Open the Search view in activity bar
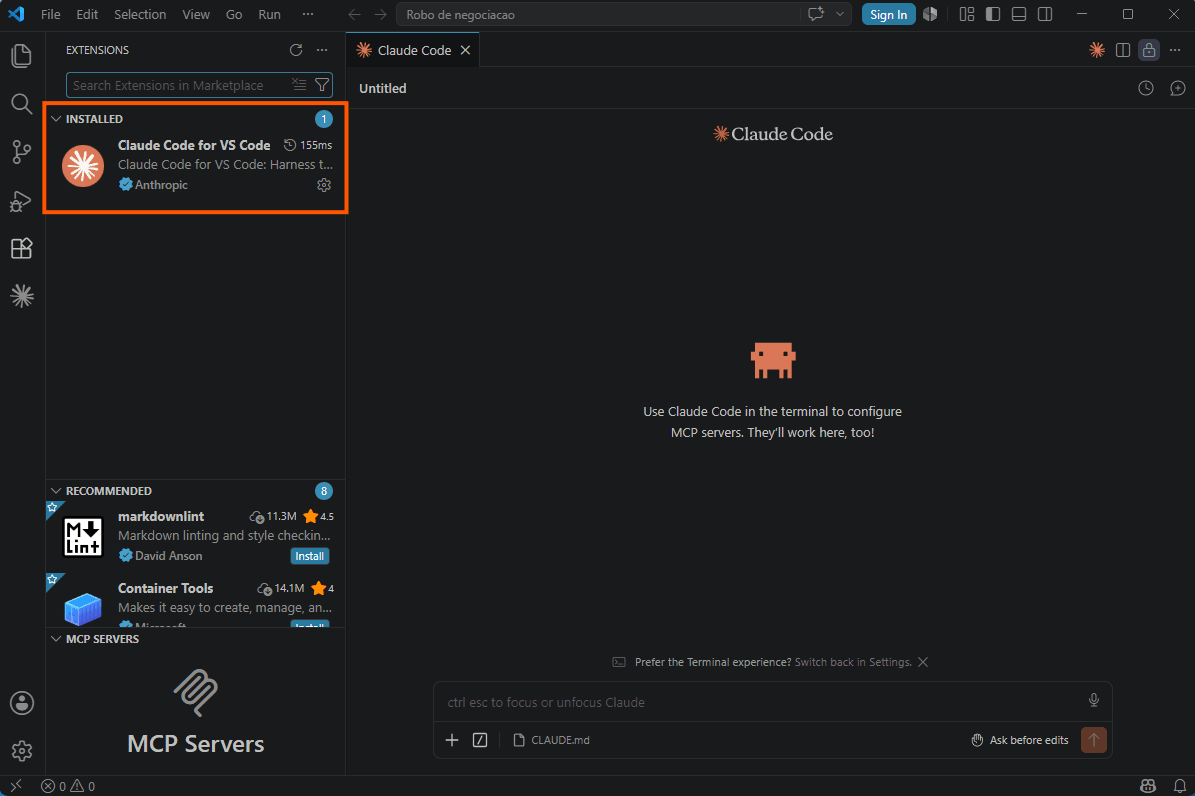Image resolution: width=1195 pixels, height=796 pixels. [x=21, y=104]
